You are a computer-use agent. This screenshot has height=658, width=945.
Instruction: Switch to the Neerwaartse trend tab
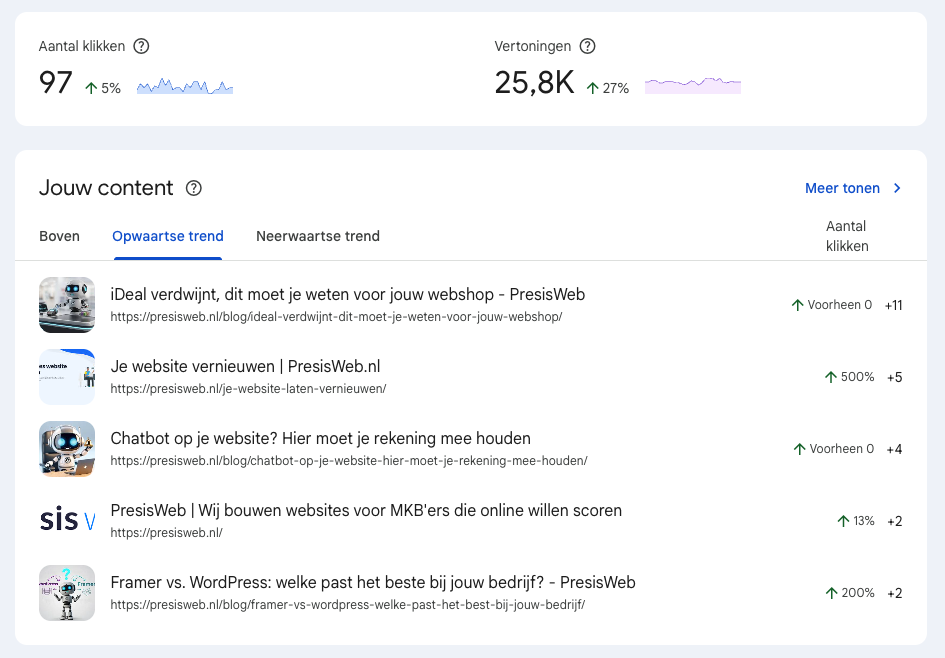click(x=318, y=237)
